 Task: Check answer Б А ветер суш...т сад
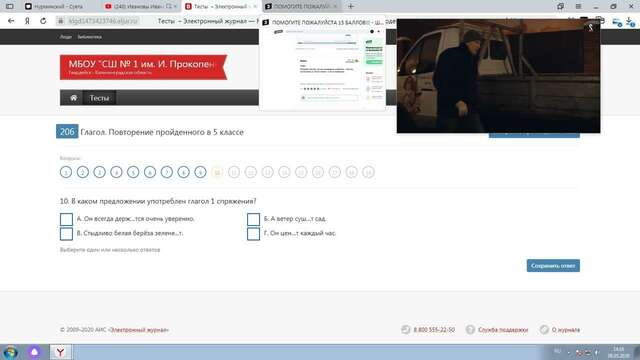[253, 219]
